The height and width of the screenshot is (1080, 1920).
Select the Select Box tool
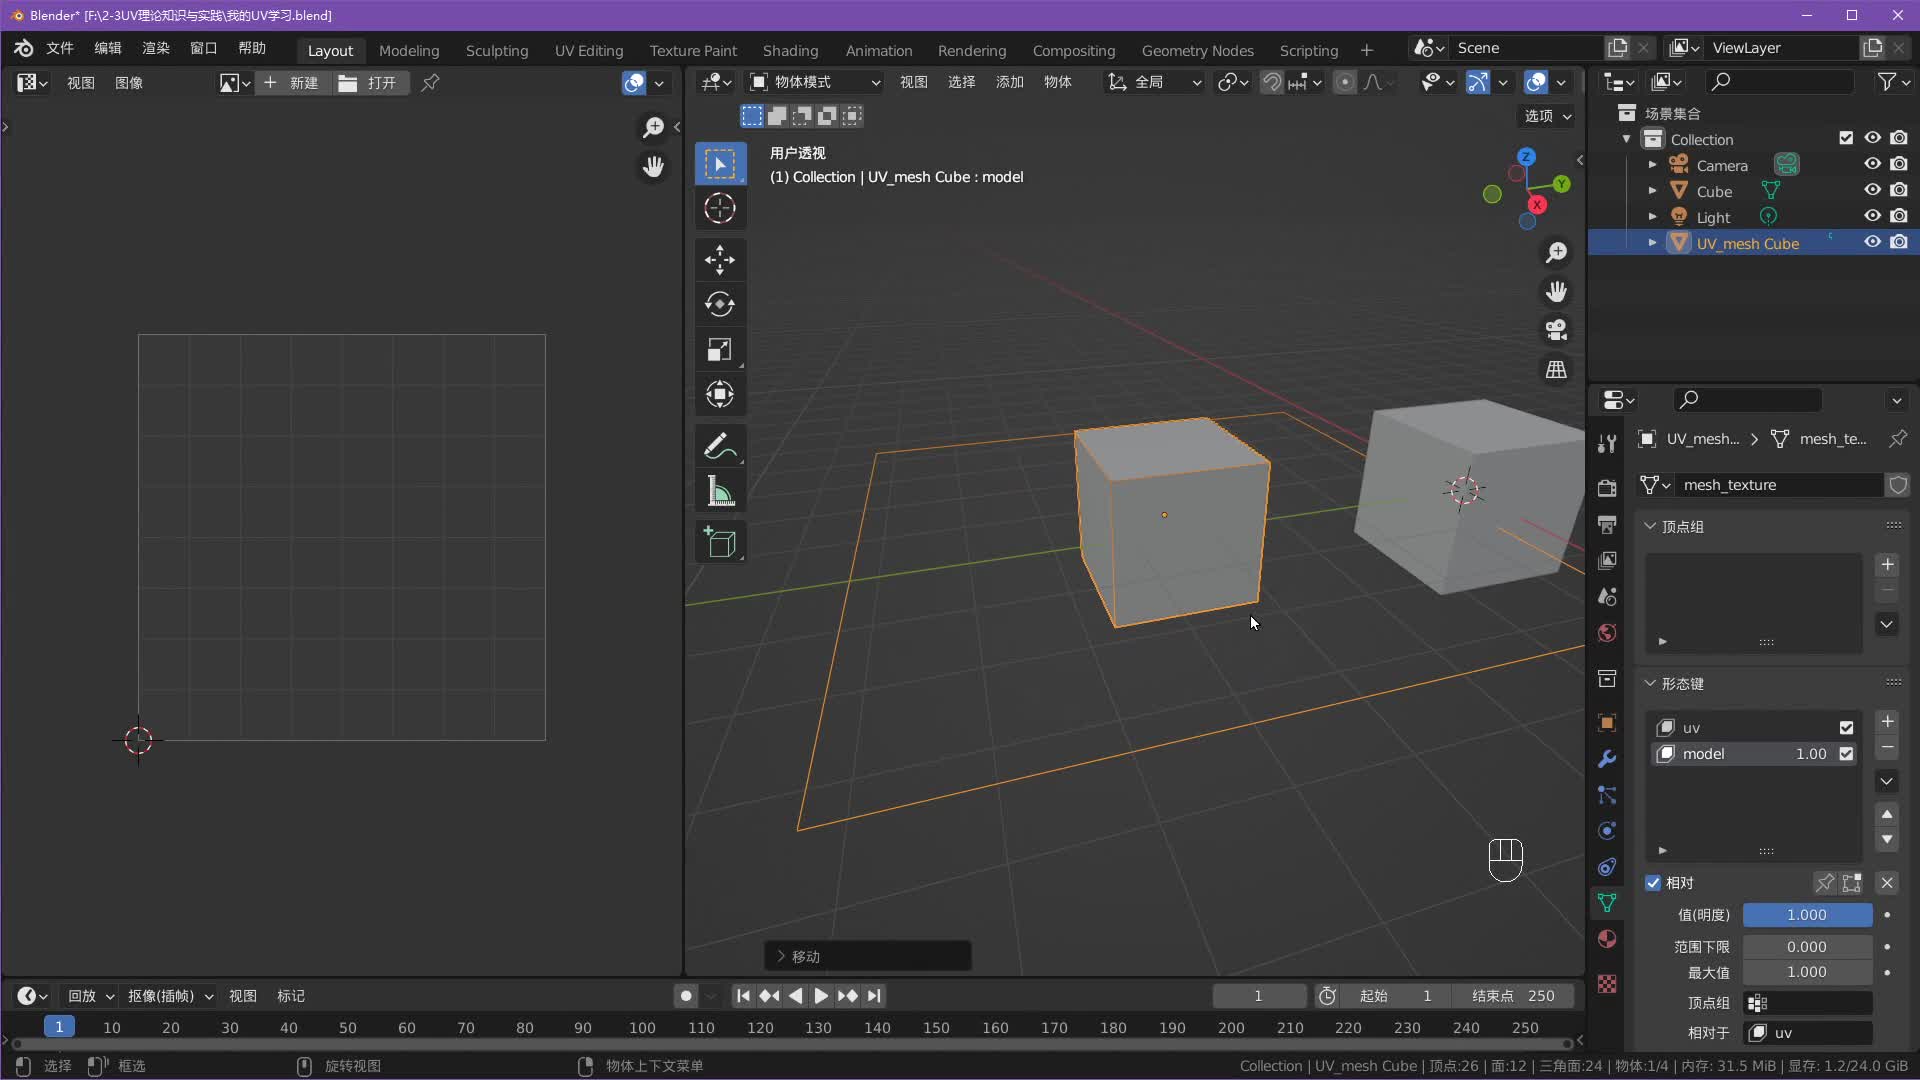pos(720,164)
